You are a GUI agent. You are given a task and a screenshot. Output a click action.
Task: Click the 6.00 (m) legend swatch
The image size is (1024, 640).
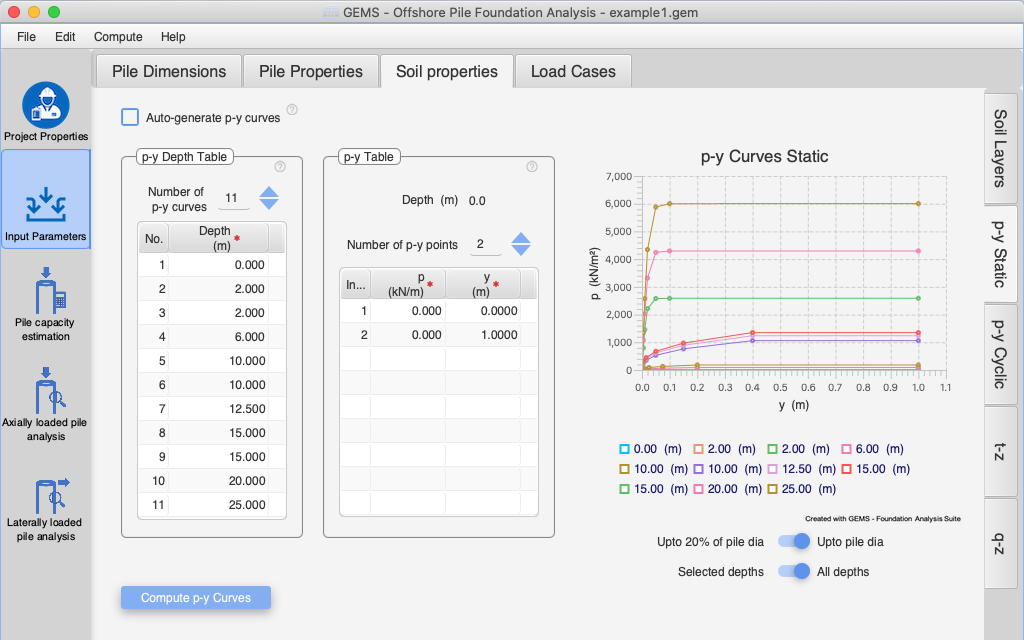pos(847,450)
